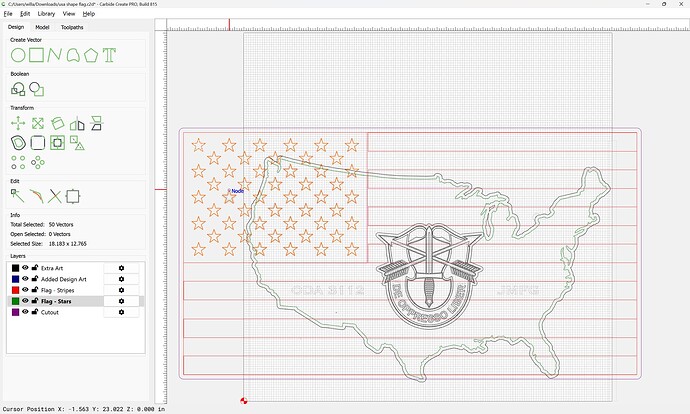Hide the Flag - Stars layer

tap(25, 300)
